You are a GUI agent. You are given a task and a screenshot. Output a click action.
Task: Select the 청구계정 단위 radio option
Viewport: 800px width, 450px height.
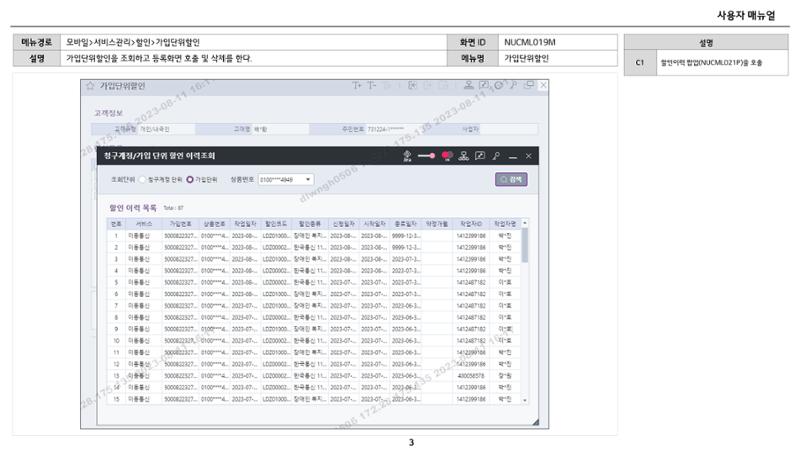click(x=143, y=180)
